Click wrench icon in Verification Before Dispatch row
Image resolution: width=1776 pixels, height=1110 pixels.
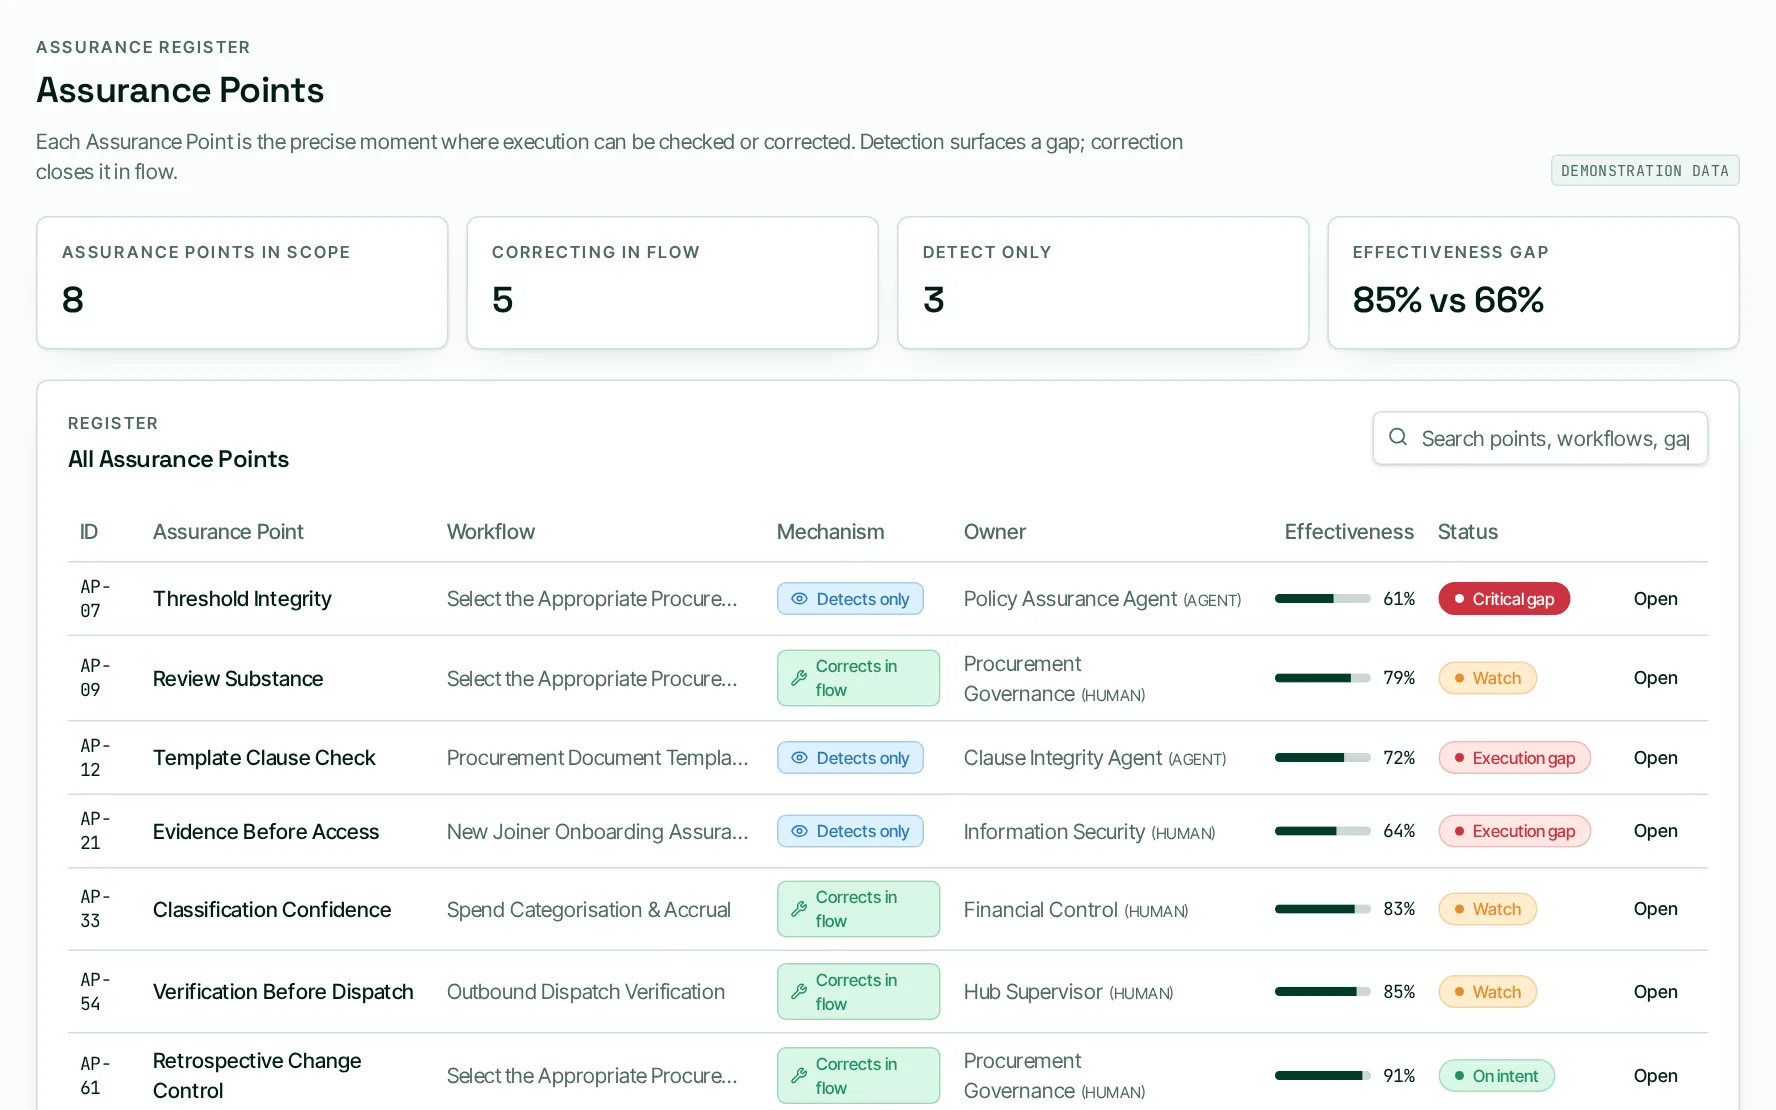point(799,992)
